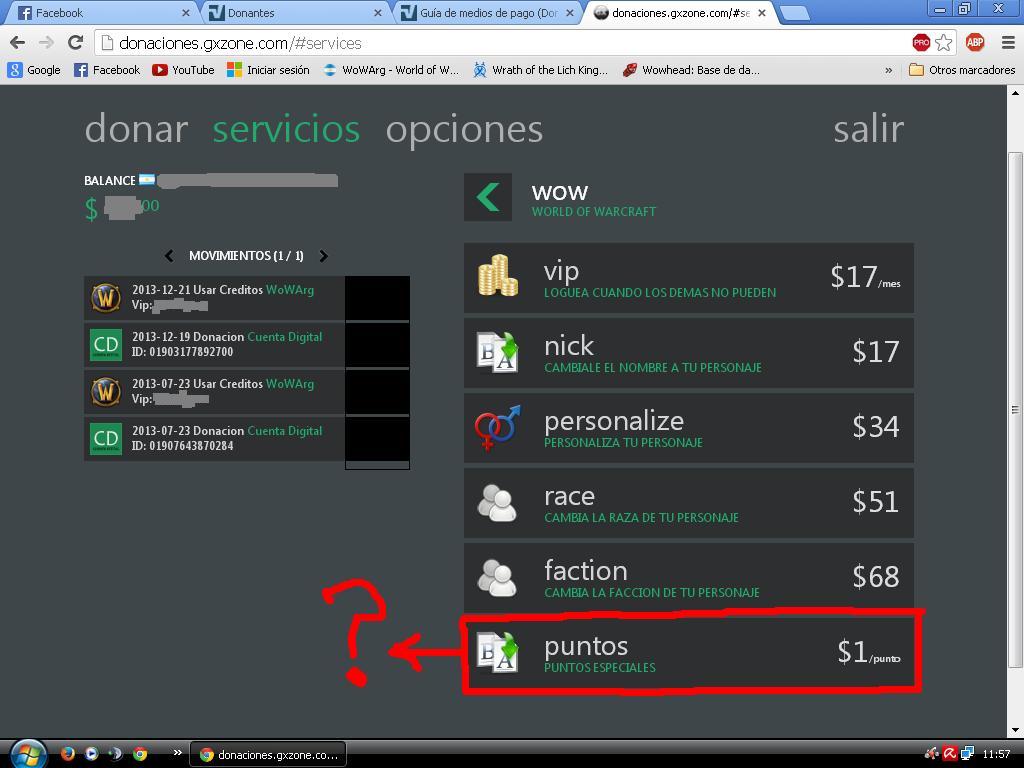Expand the quick launch overflow chevron
1024x768 pixels.
[x=177, y=752]
